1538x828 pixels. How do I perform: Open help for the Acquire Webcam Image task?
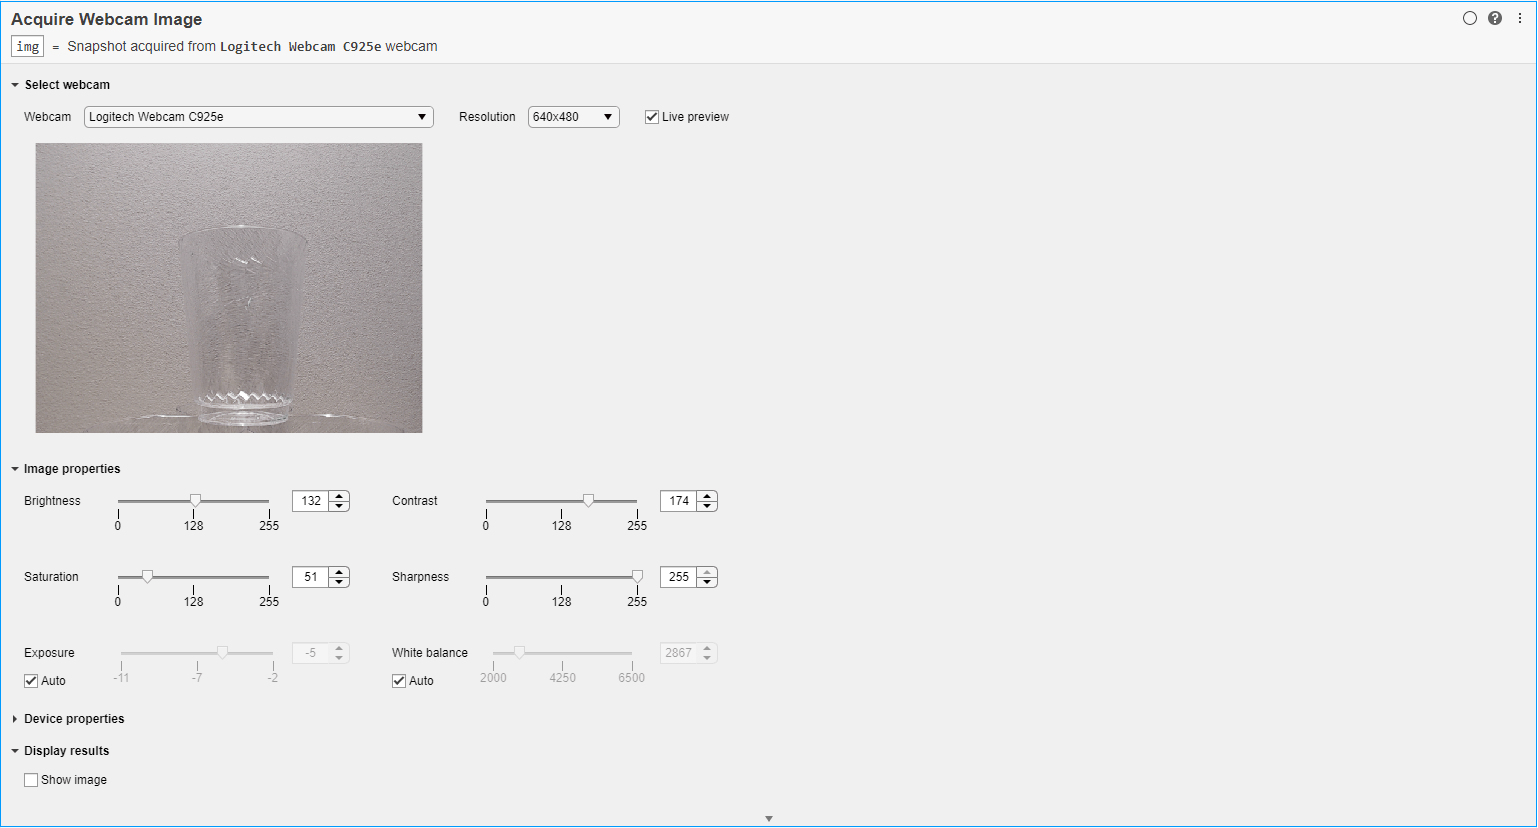click(1495, 17)
